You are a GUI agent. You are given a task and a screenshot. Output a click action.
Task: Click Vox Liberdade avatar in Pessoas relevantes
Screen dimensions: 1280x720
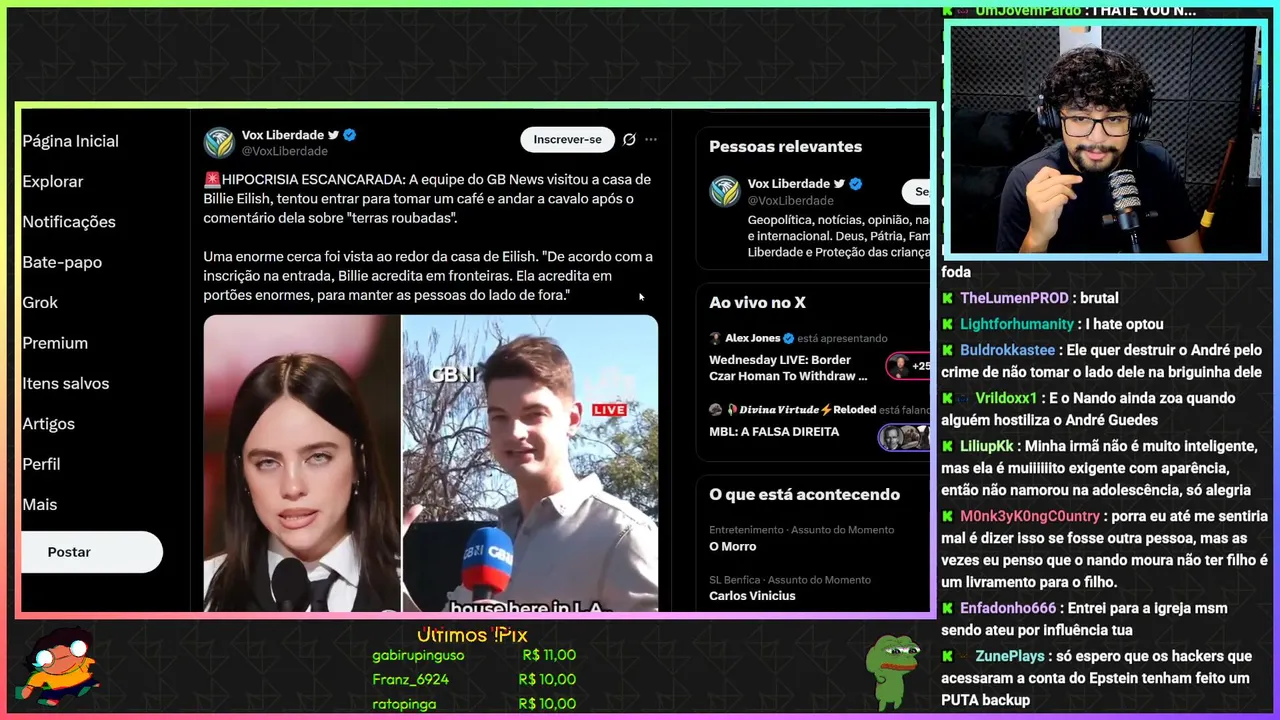[x=725, y=191]
